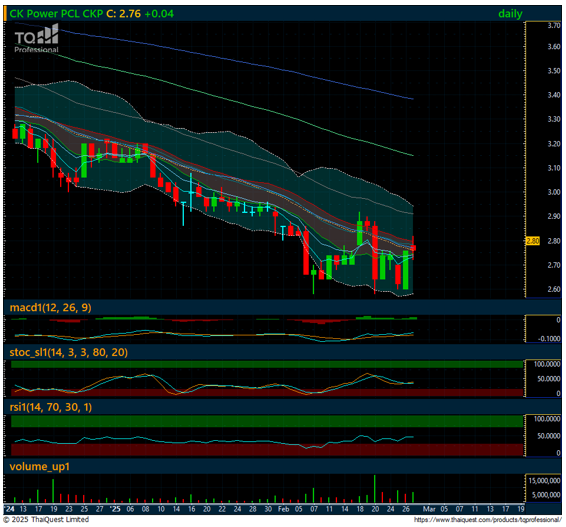The image size is (566, 527).
Task: Click the Feb date label on time axis
Action: coord(283,509)
